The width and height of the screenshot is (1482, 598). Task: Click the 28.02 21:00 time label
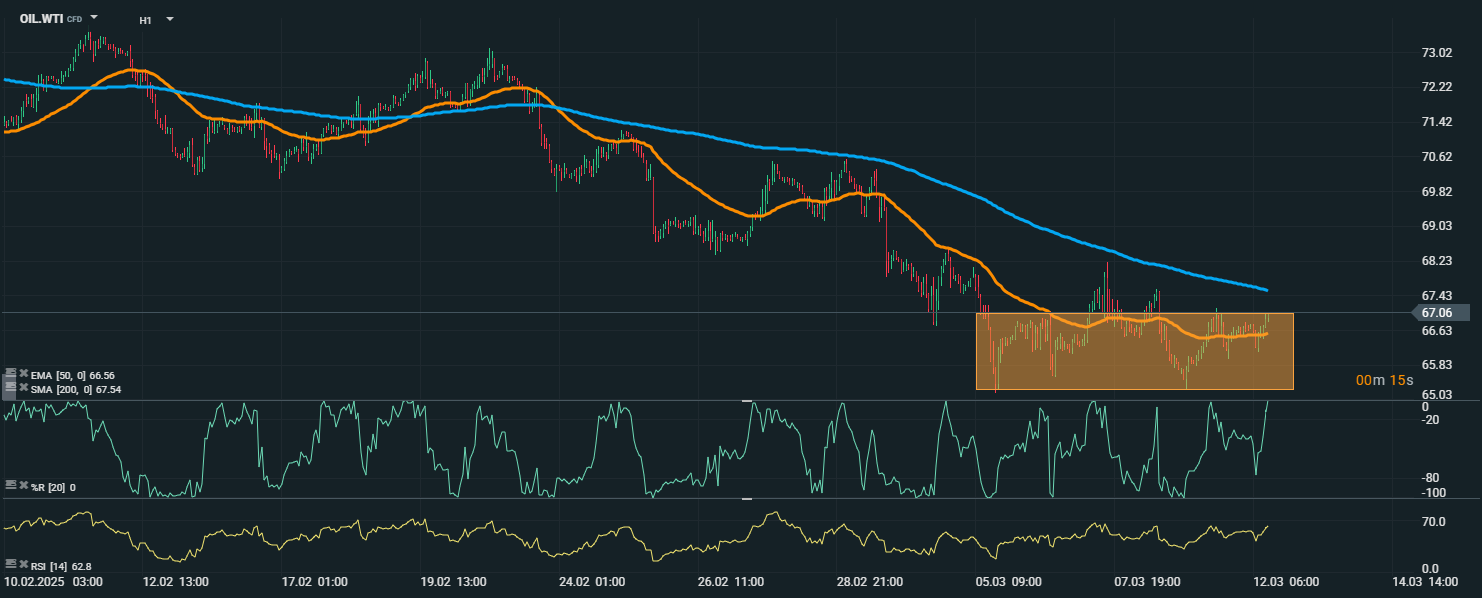coord(870,581)
